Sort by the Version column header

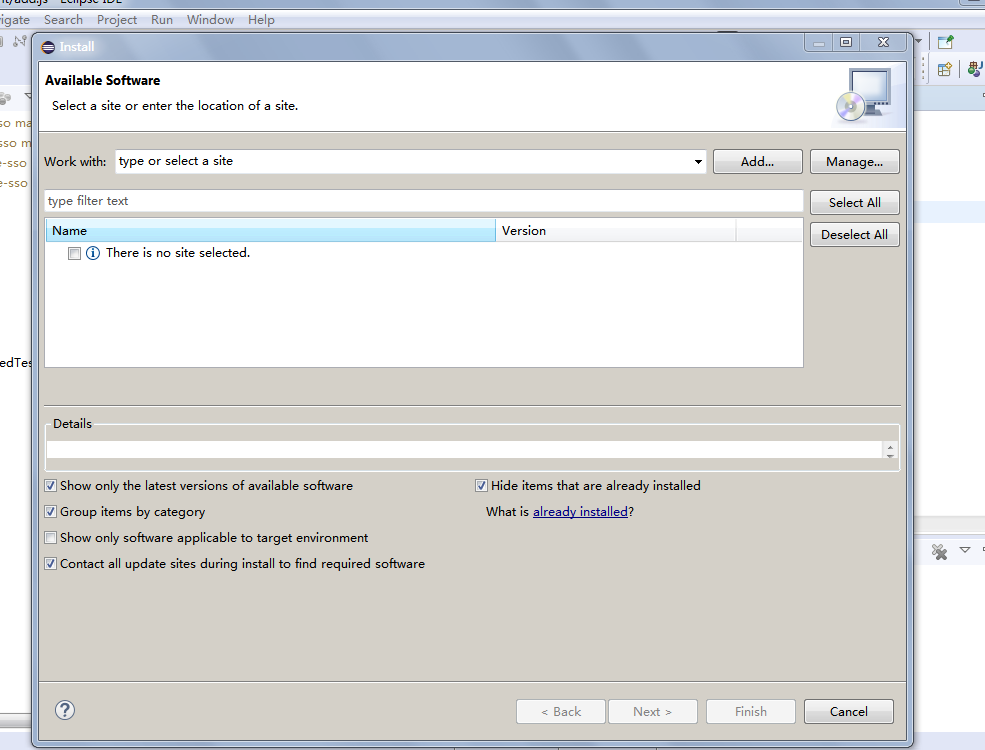[x=616, y=231]
